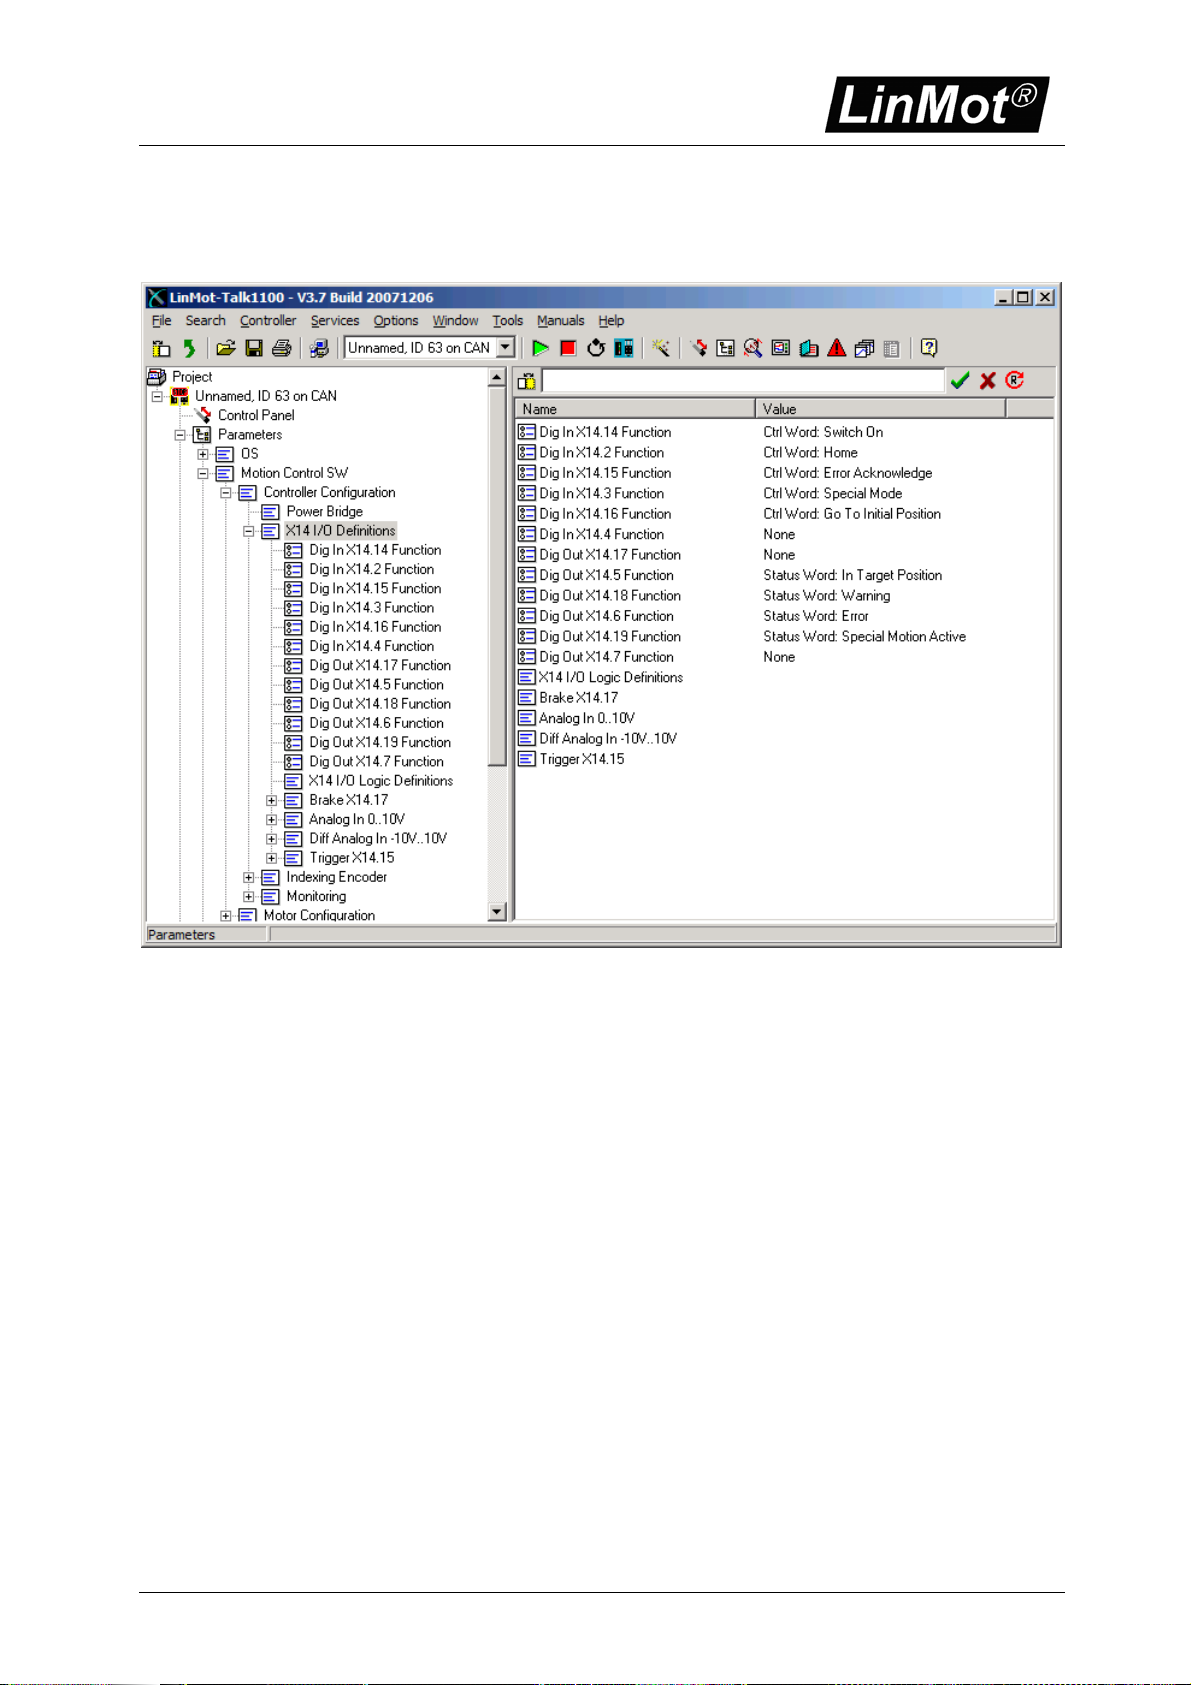This screenshot has width=1191, height=1685.
Task: Click value 'Status Word: In Target Position'
Action: pyautogui.click(x=853, y=575)
